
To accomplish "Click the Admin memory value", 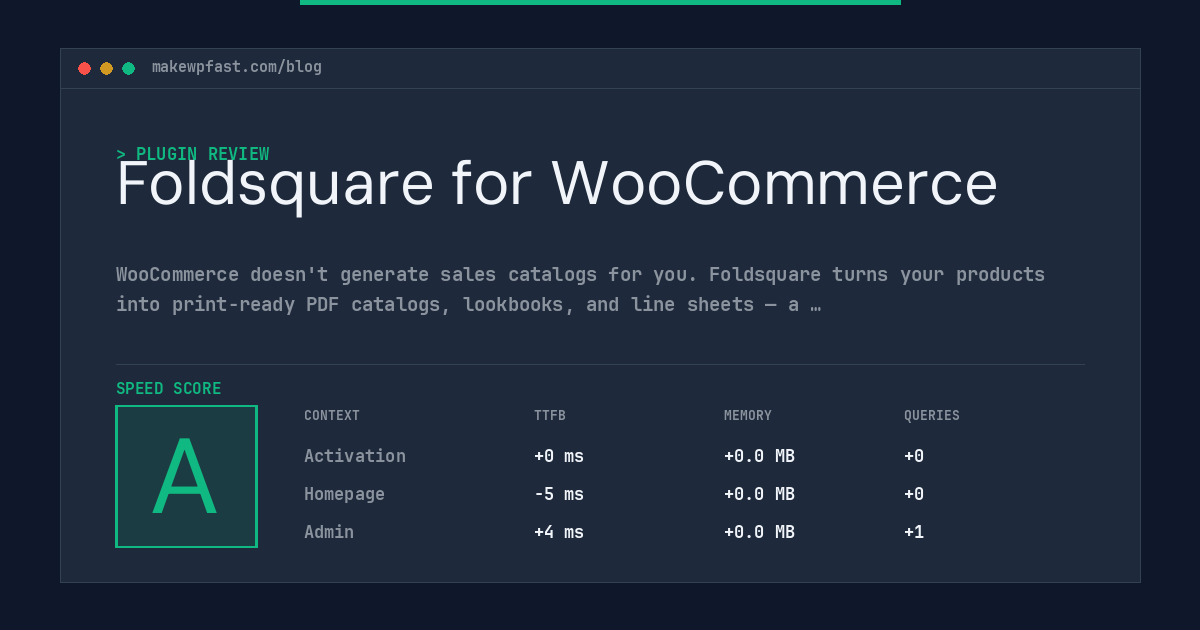I will click(759, 532).
